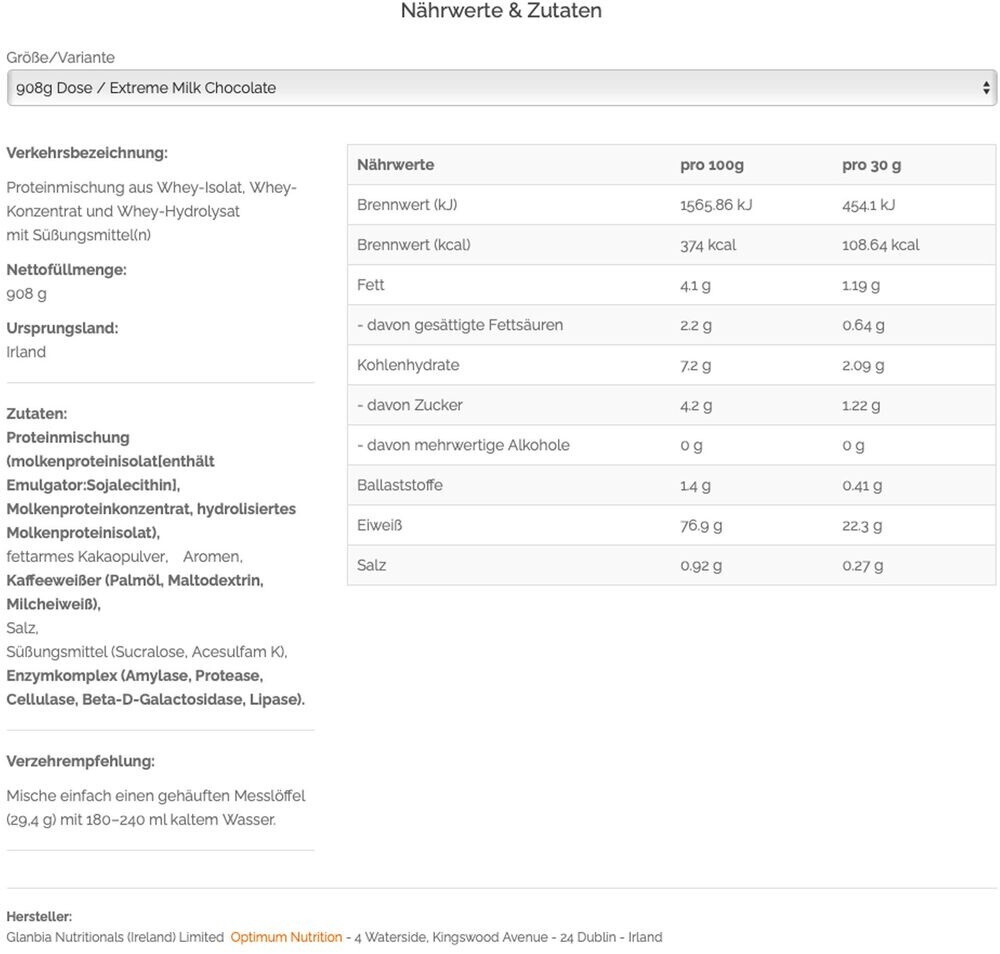Viewport: 1000px width, 954px height.
Task: Click the Hersteller label
Action: pos(39,916)
